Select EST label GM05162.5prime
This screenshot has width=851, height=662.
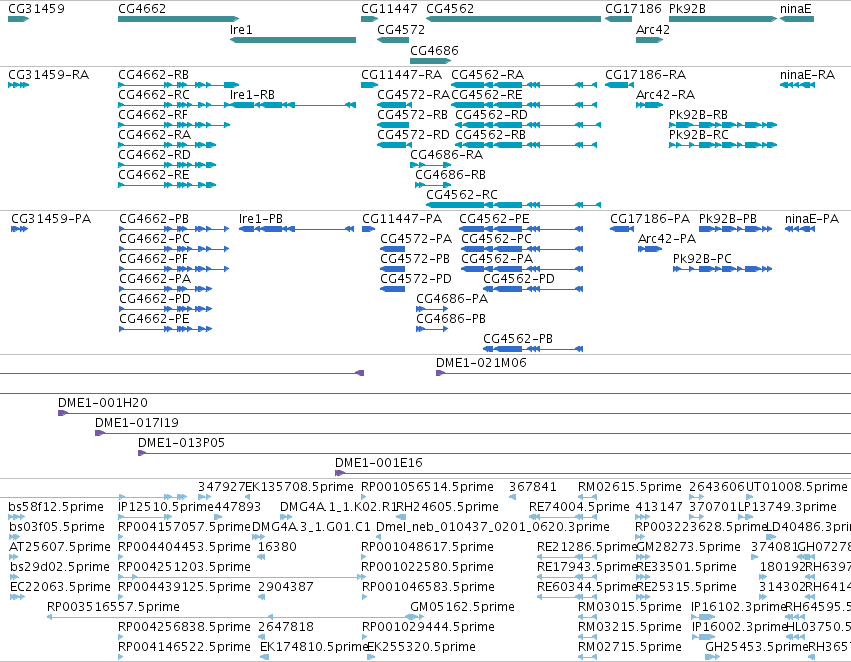click(x=462, y=607)
